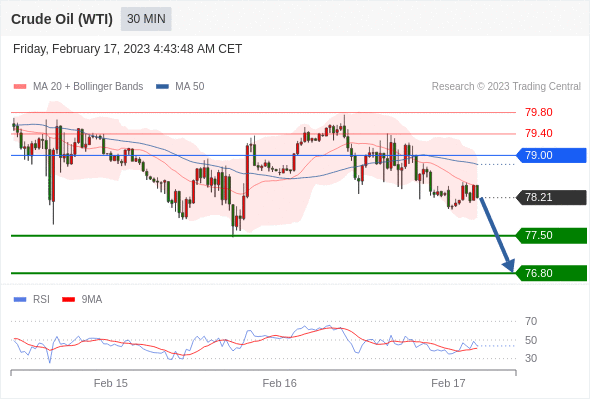Click the 9MA red legend swatch

click(68, 300)
